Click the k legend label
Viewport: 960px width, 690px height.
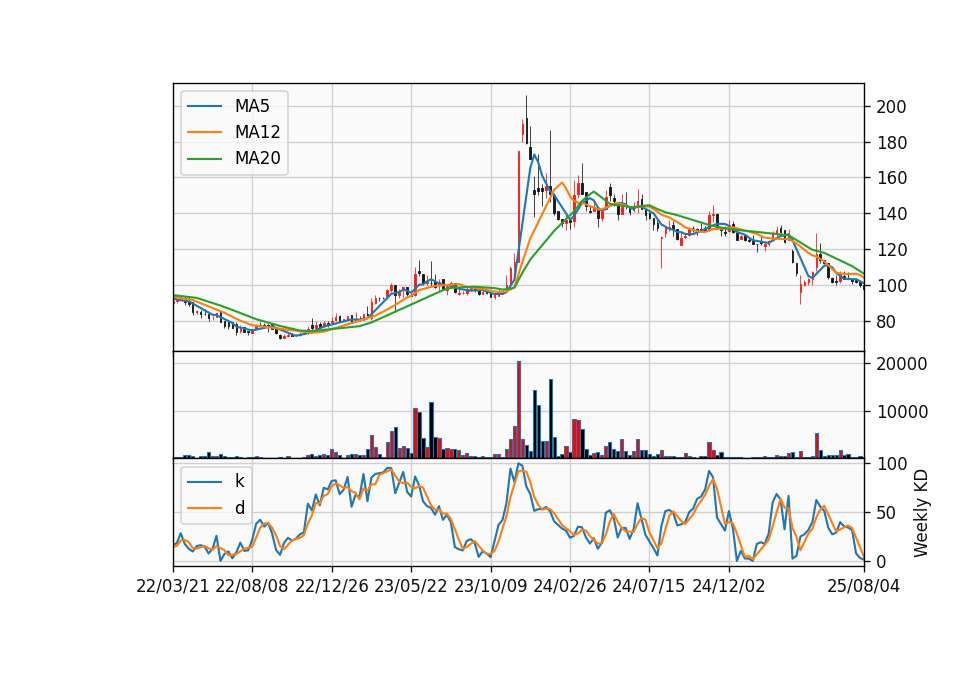239,481
